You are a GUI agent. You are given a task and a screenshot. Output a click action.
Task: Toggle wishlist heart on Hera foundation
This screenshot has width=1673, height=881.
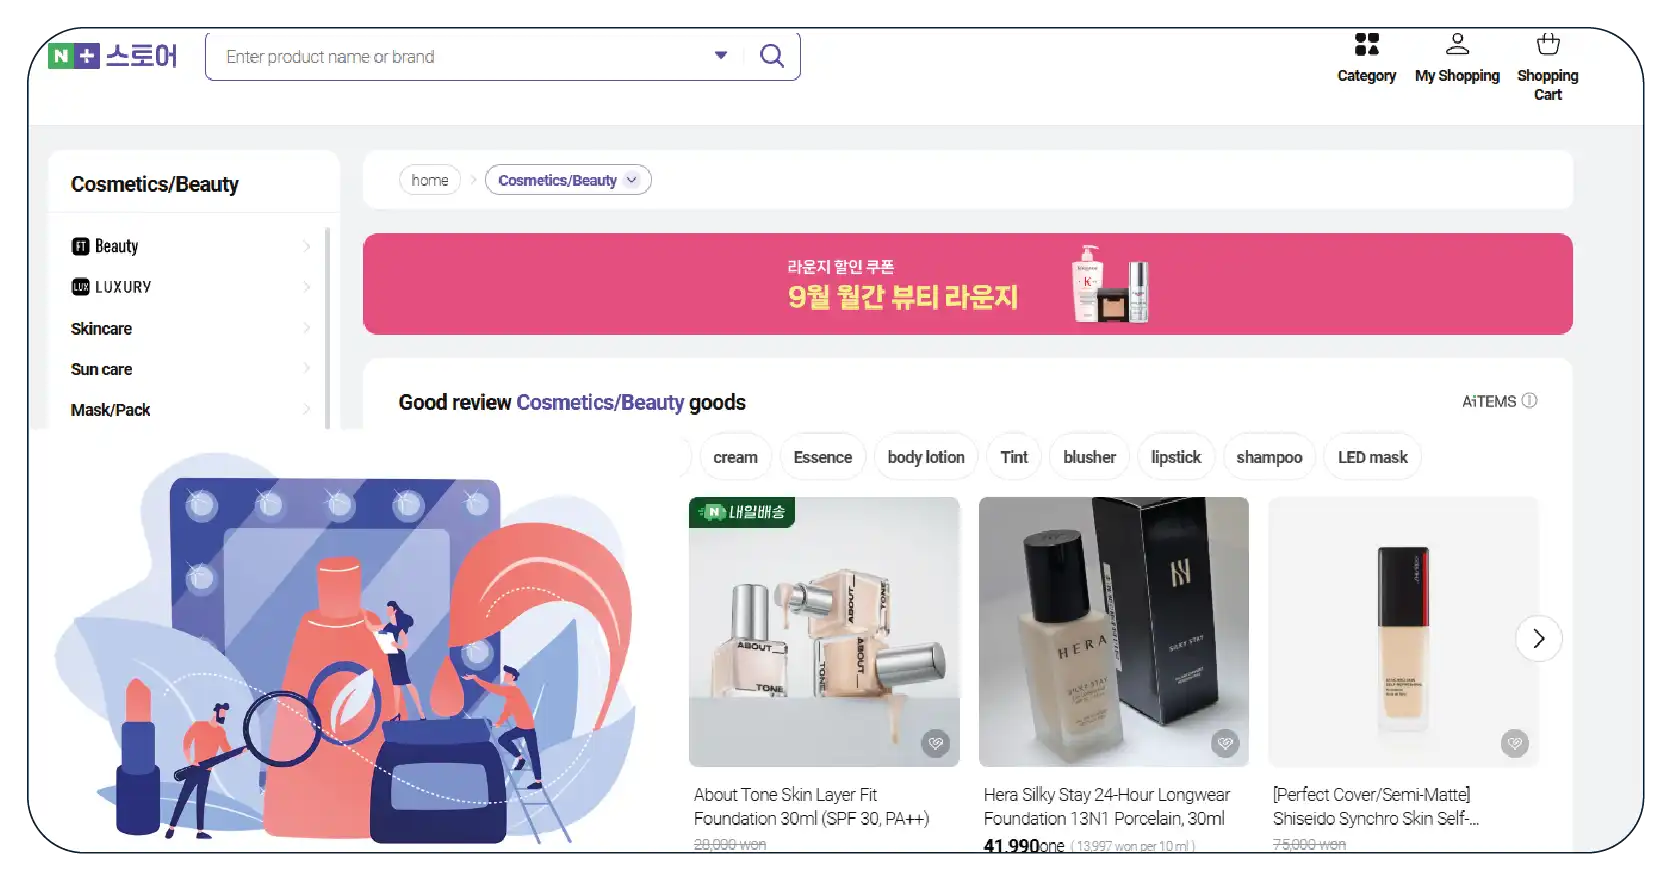[1225, 743]
